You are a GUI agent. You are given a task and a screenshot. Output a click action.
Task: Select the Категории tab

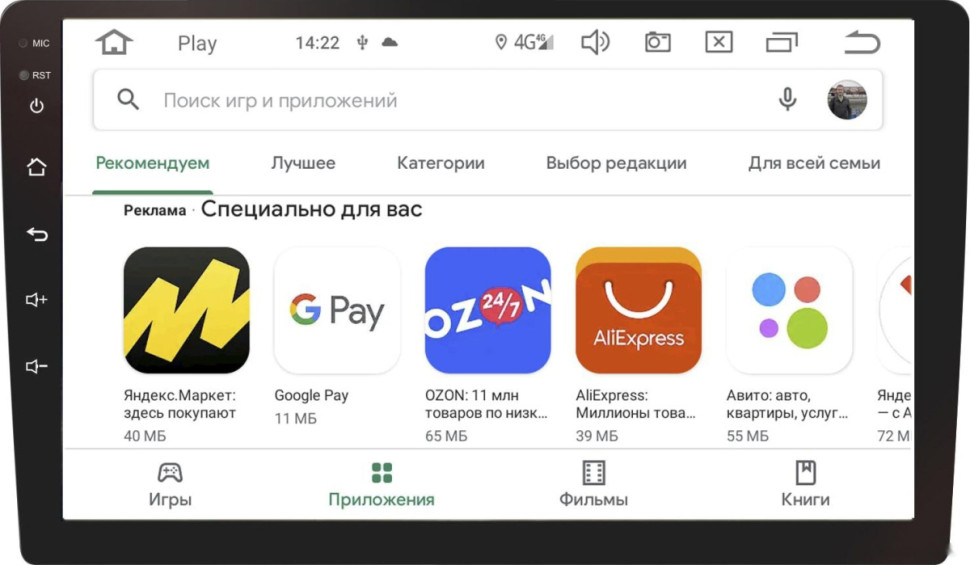point(440,163)
